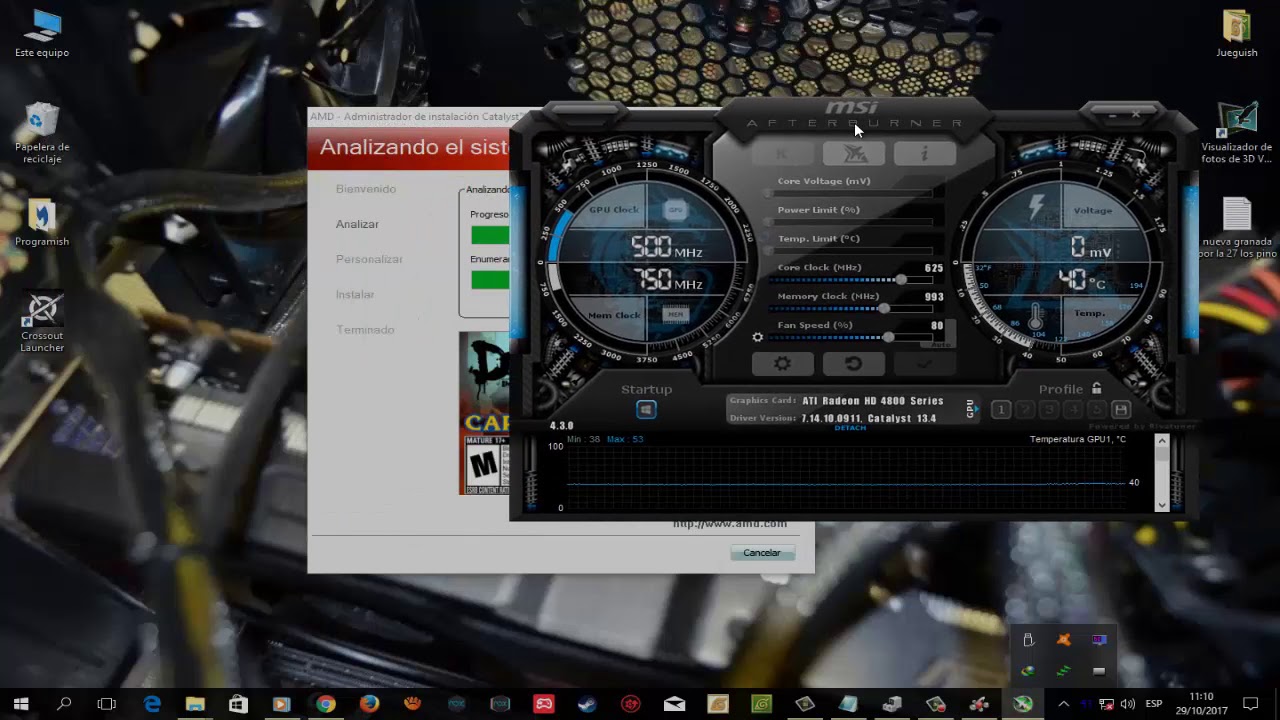Open the Action Center notification icon
The width and height of the screenshot is (1280, 720).
click(1250, 704)
